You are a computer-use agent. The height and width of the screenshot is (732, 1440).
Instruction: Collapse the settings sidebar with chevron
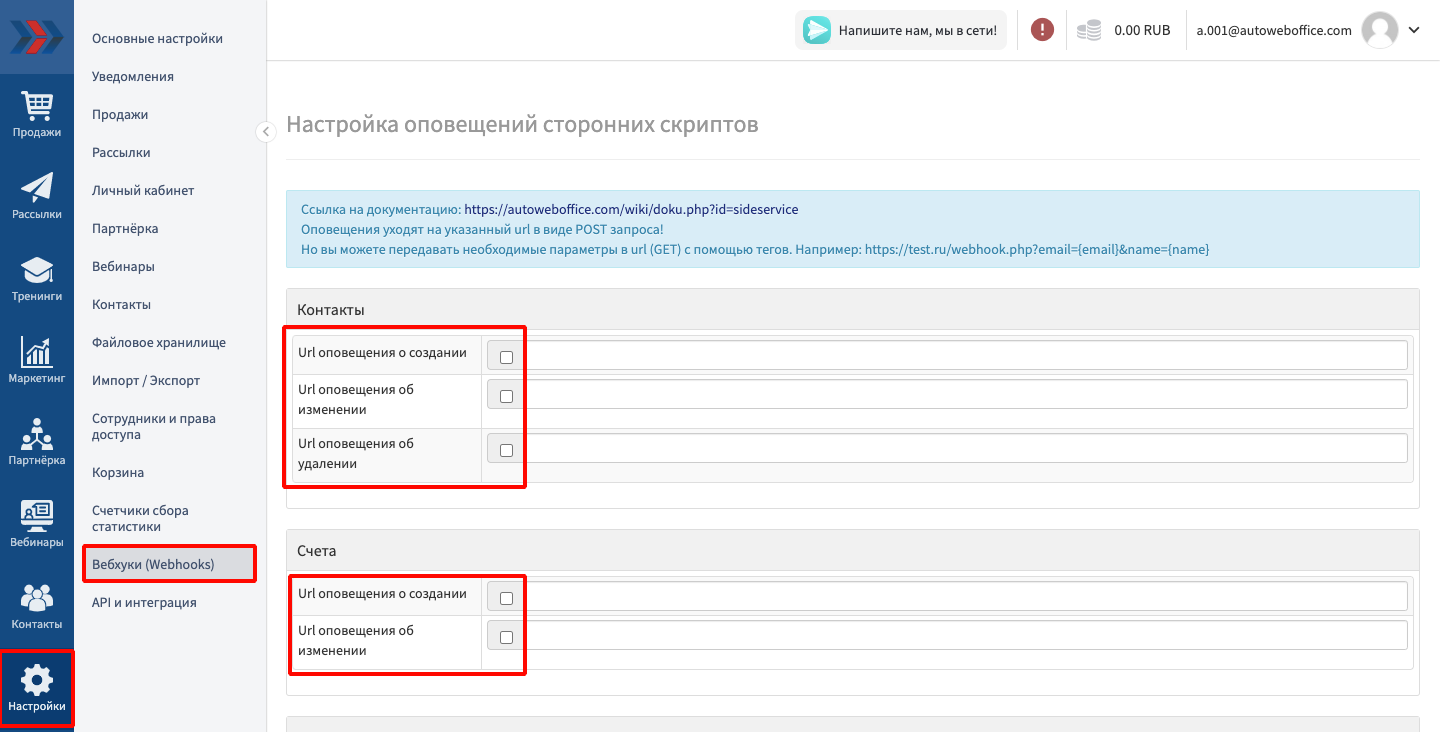[266, 131]
